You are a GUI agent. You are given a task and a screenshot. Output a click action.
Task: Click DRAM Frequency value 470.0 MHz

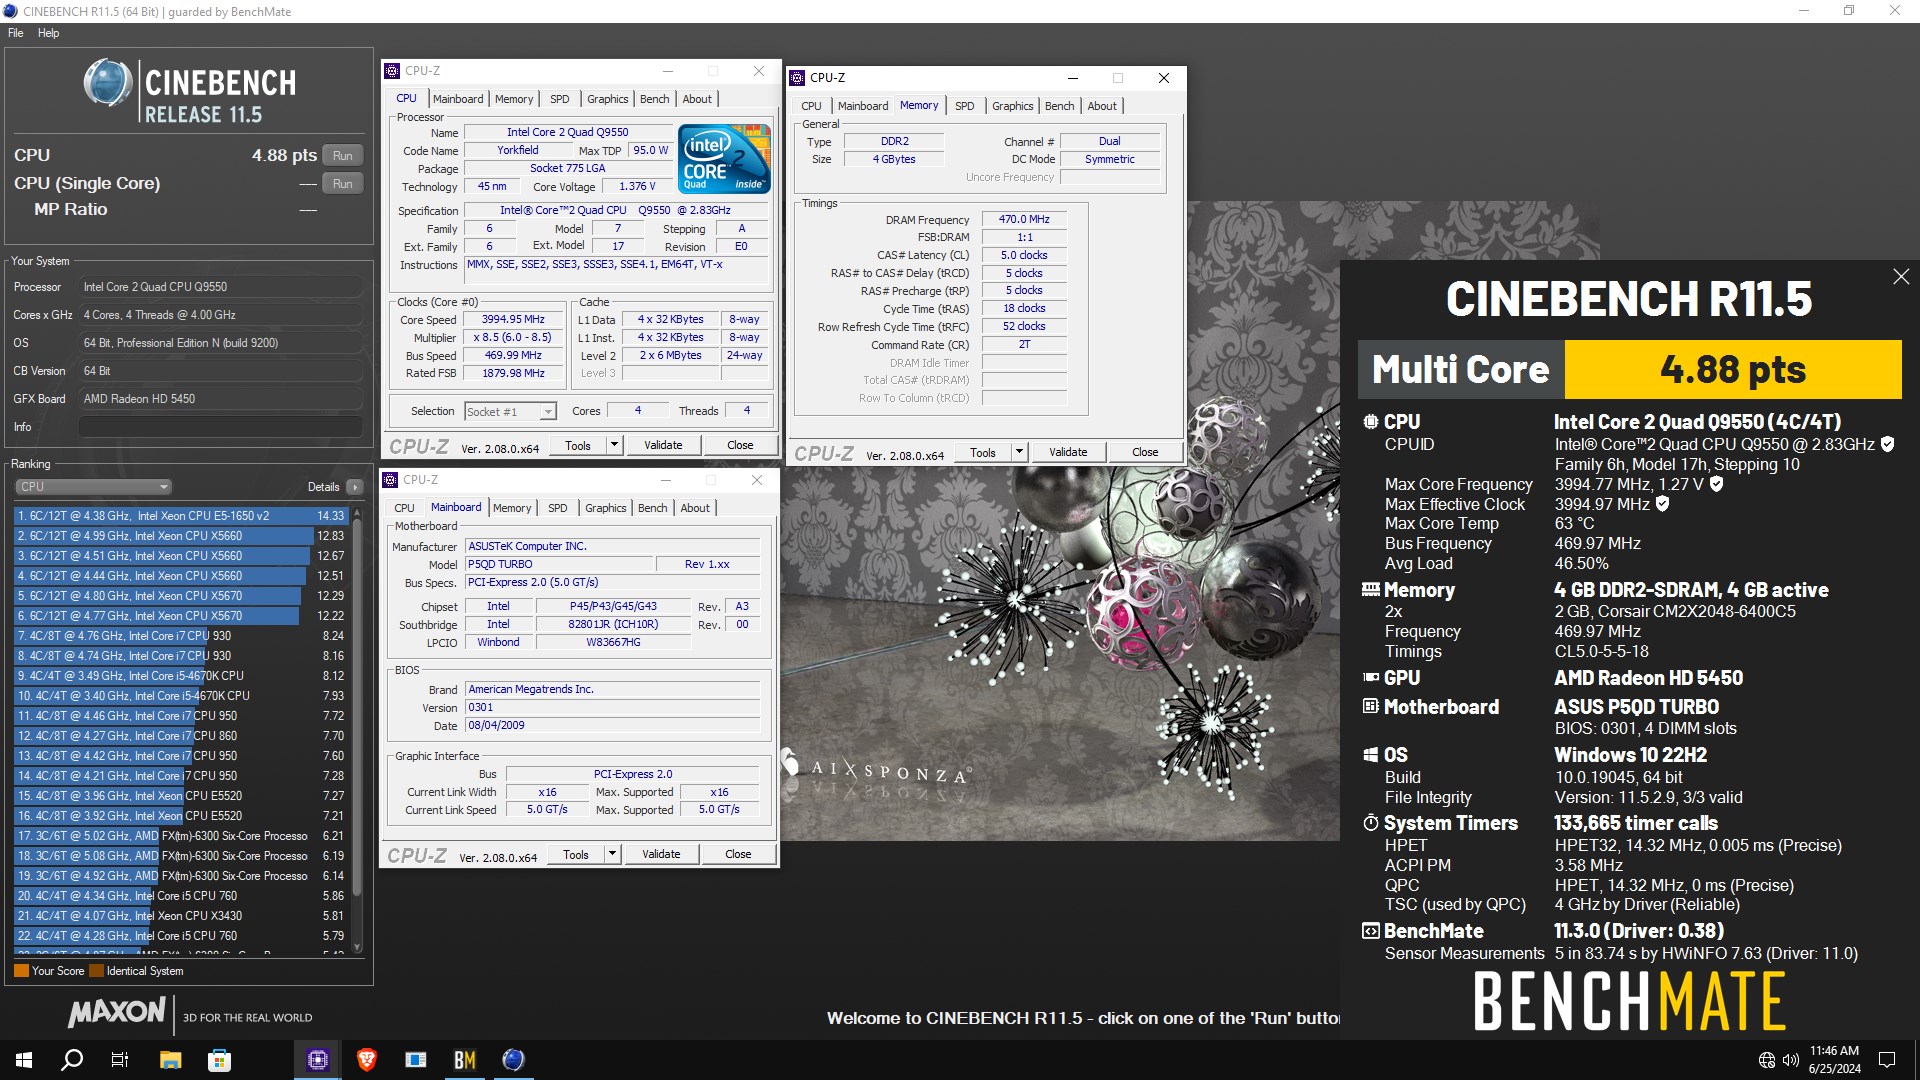click(x=1024, y=219)
